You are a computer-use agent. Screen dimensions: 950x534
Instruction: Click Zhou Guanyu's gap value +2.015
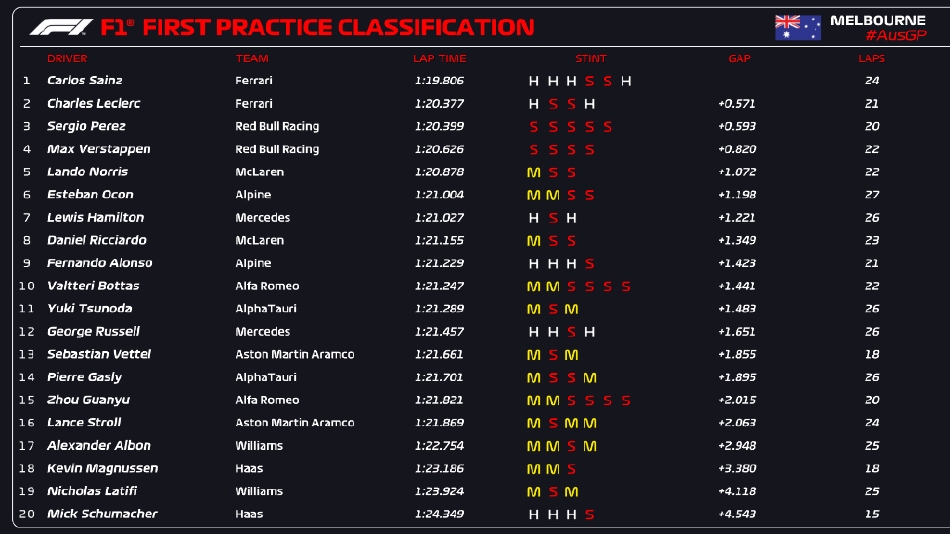[x=736, y=401]
